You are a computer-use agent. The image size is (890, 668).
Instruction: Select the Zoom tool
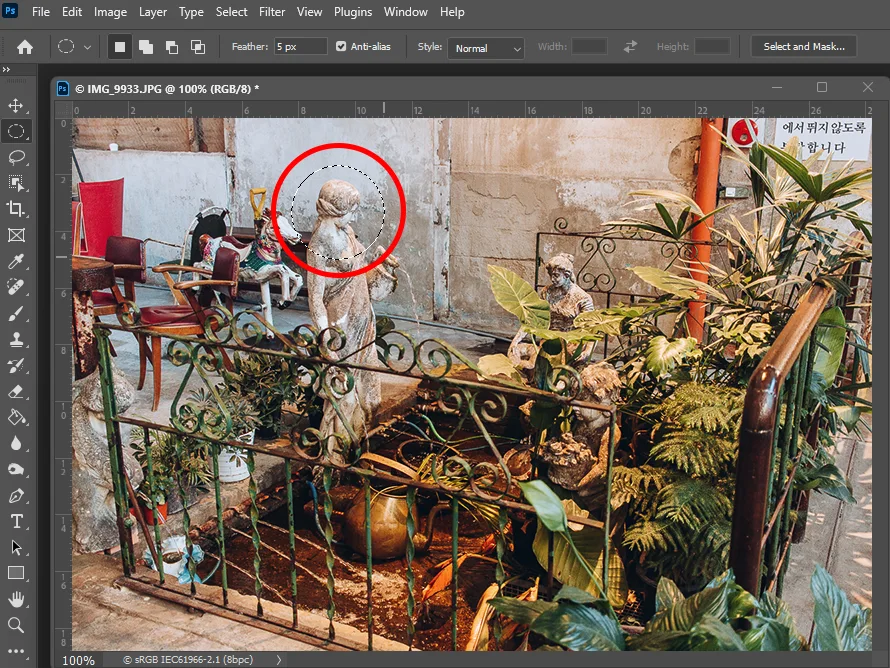(x=16, y=625)
